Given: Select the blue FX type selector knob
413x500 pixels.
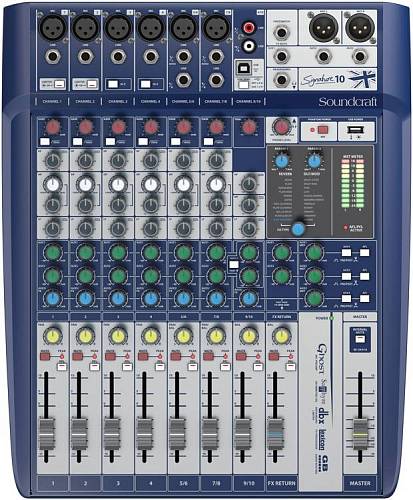Looking at the screenshot, I should point(298,229).
